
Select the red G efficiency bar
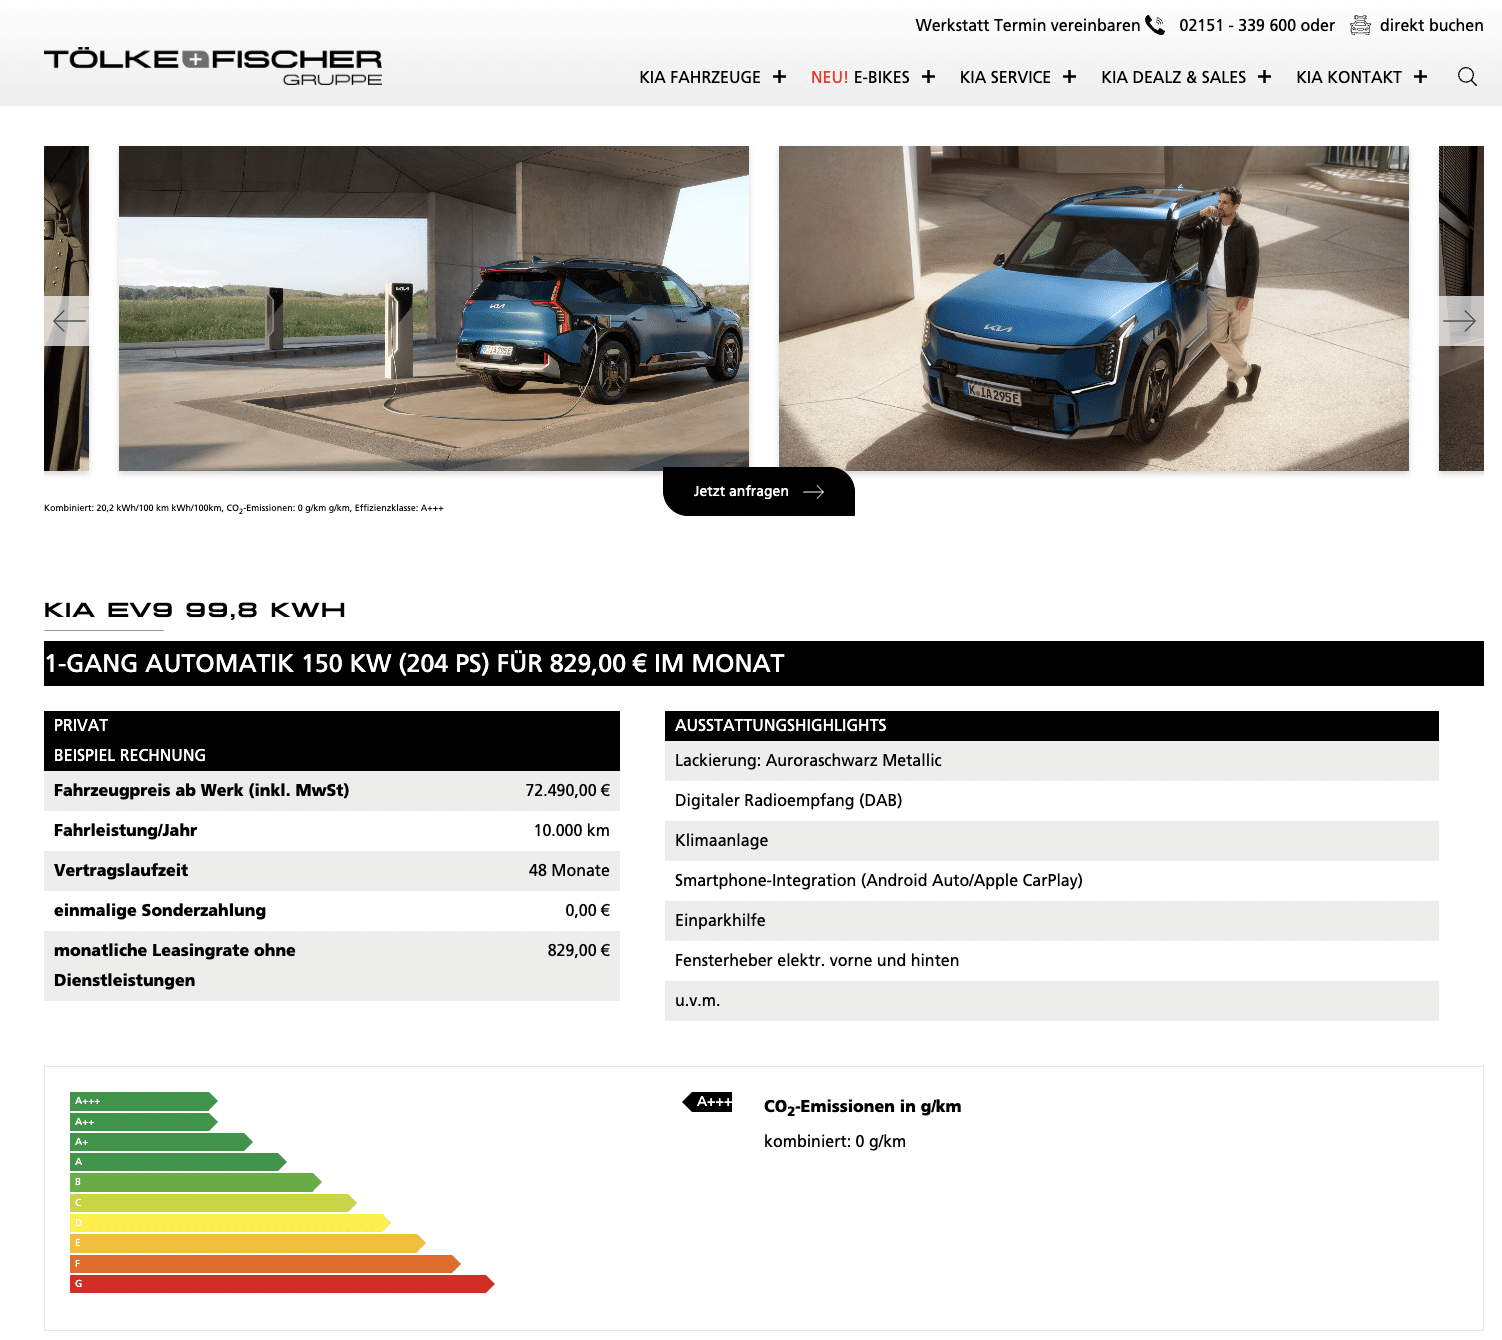[x=282, y=1284]
